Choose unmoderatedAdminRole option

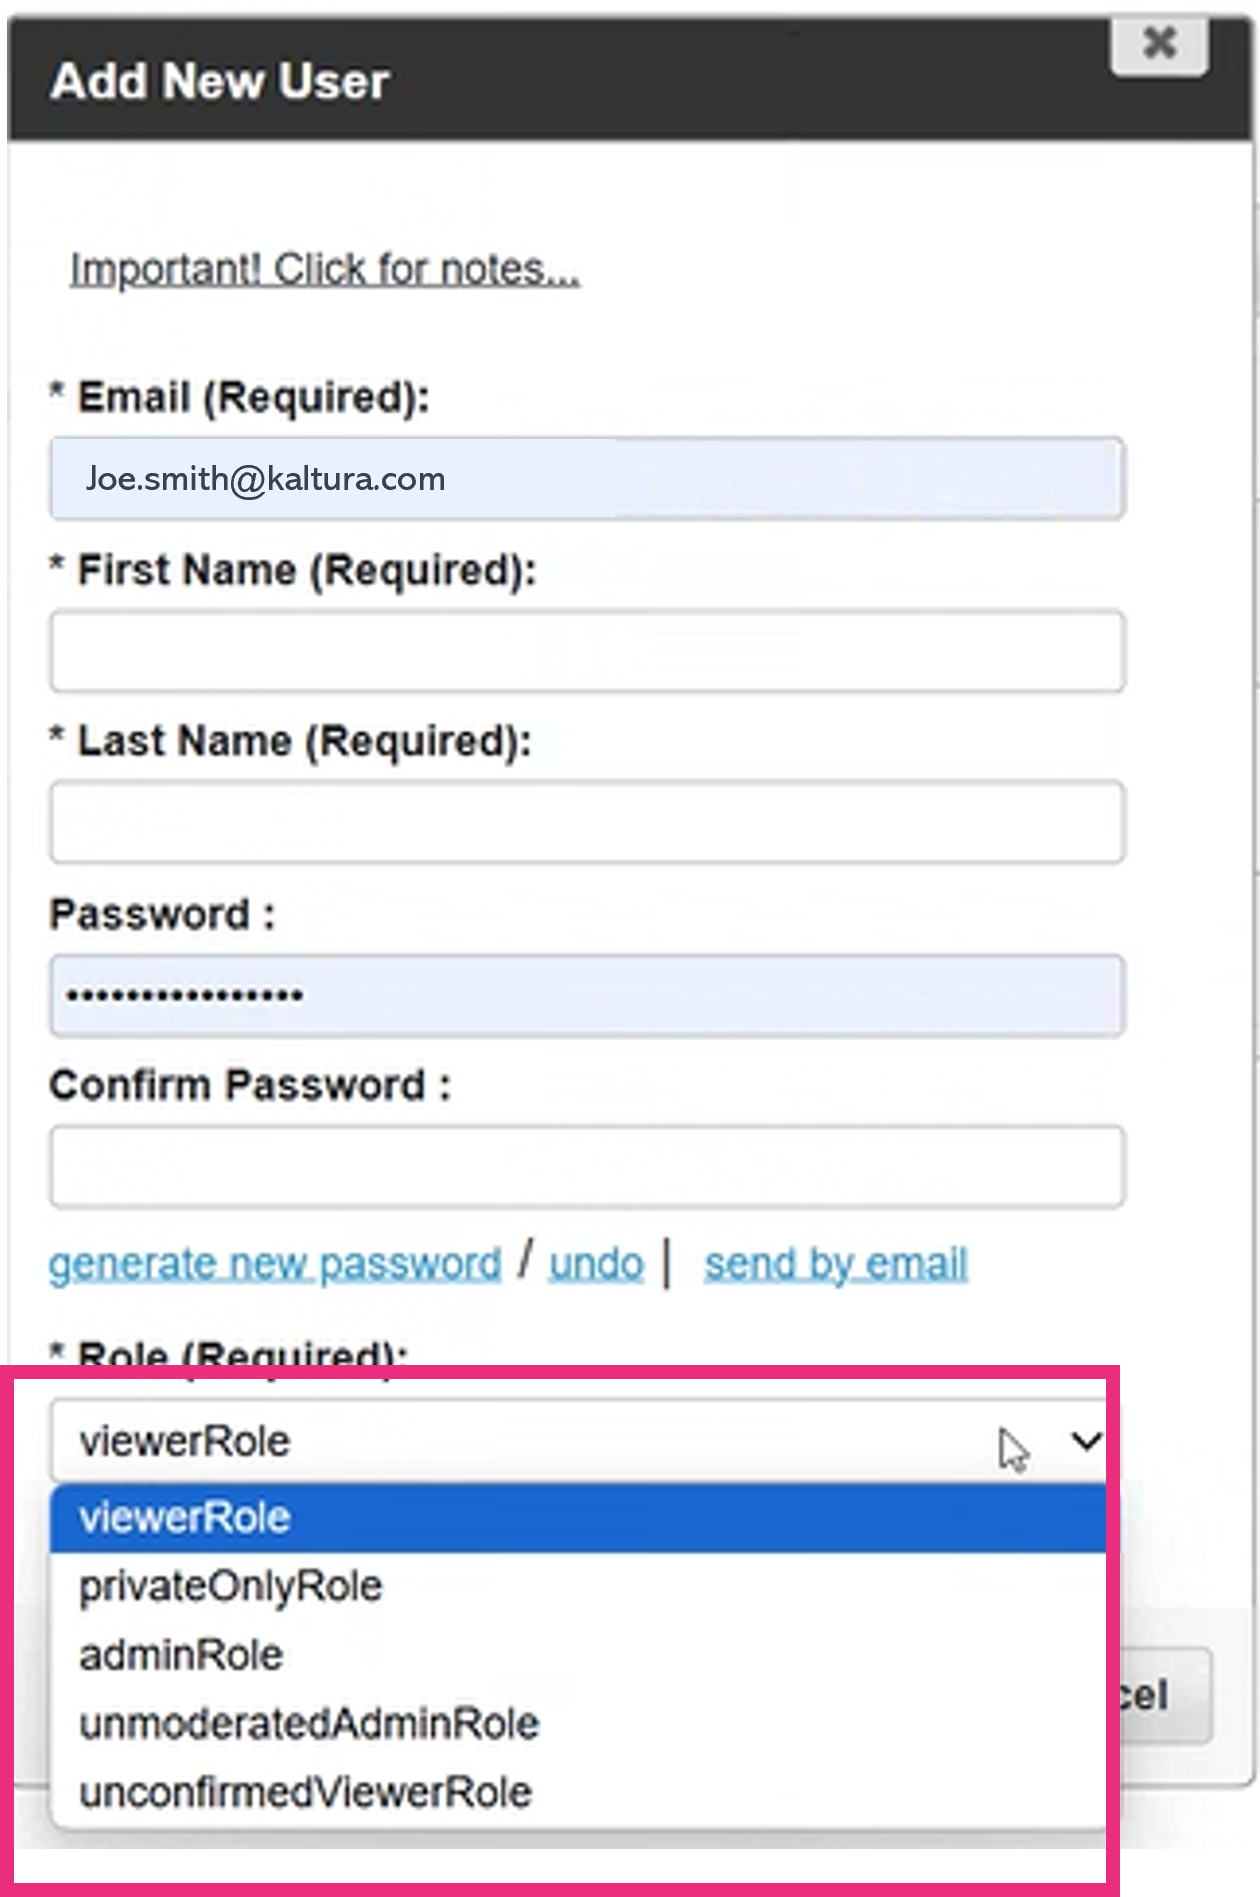tap(578, 1724)
